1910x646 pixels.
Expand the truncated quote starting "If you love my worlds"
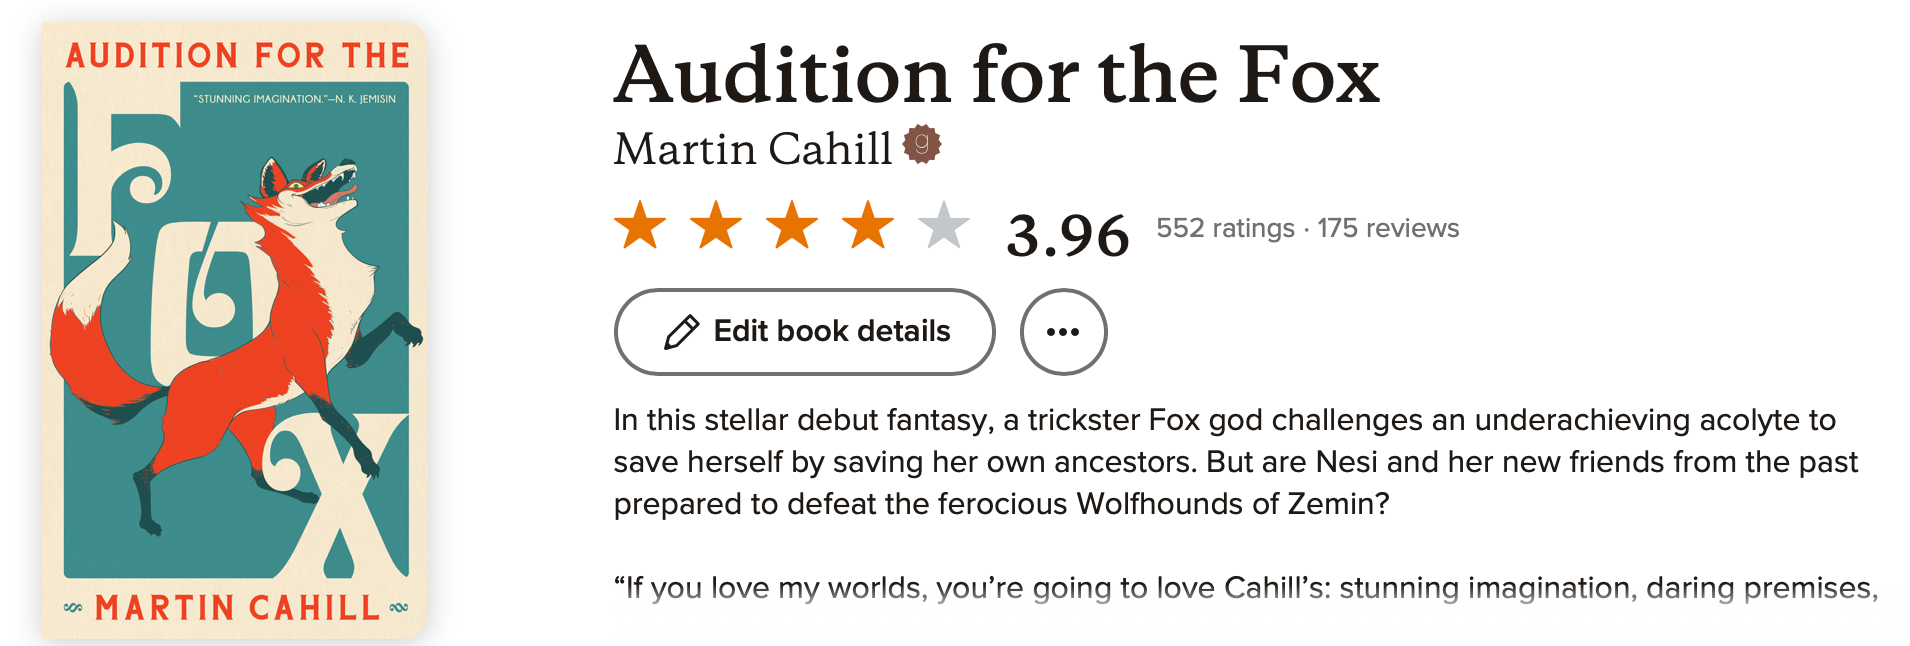pyautogui.click(x=1245, y=588)
